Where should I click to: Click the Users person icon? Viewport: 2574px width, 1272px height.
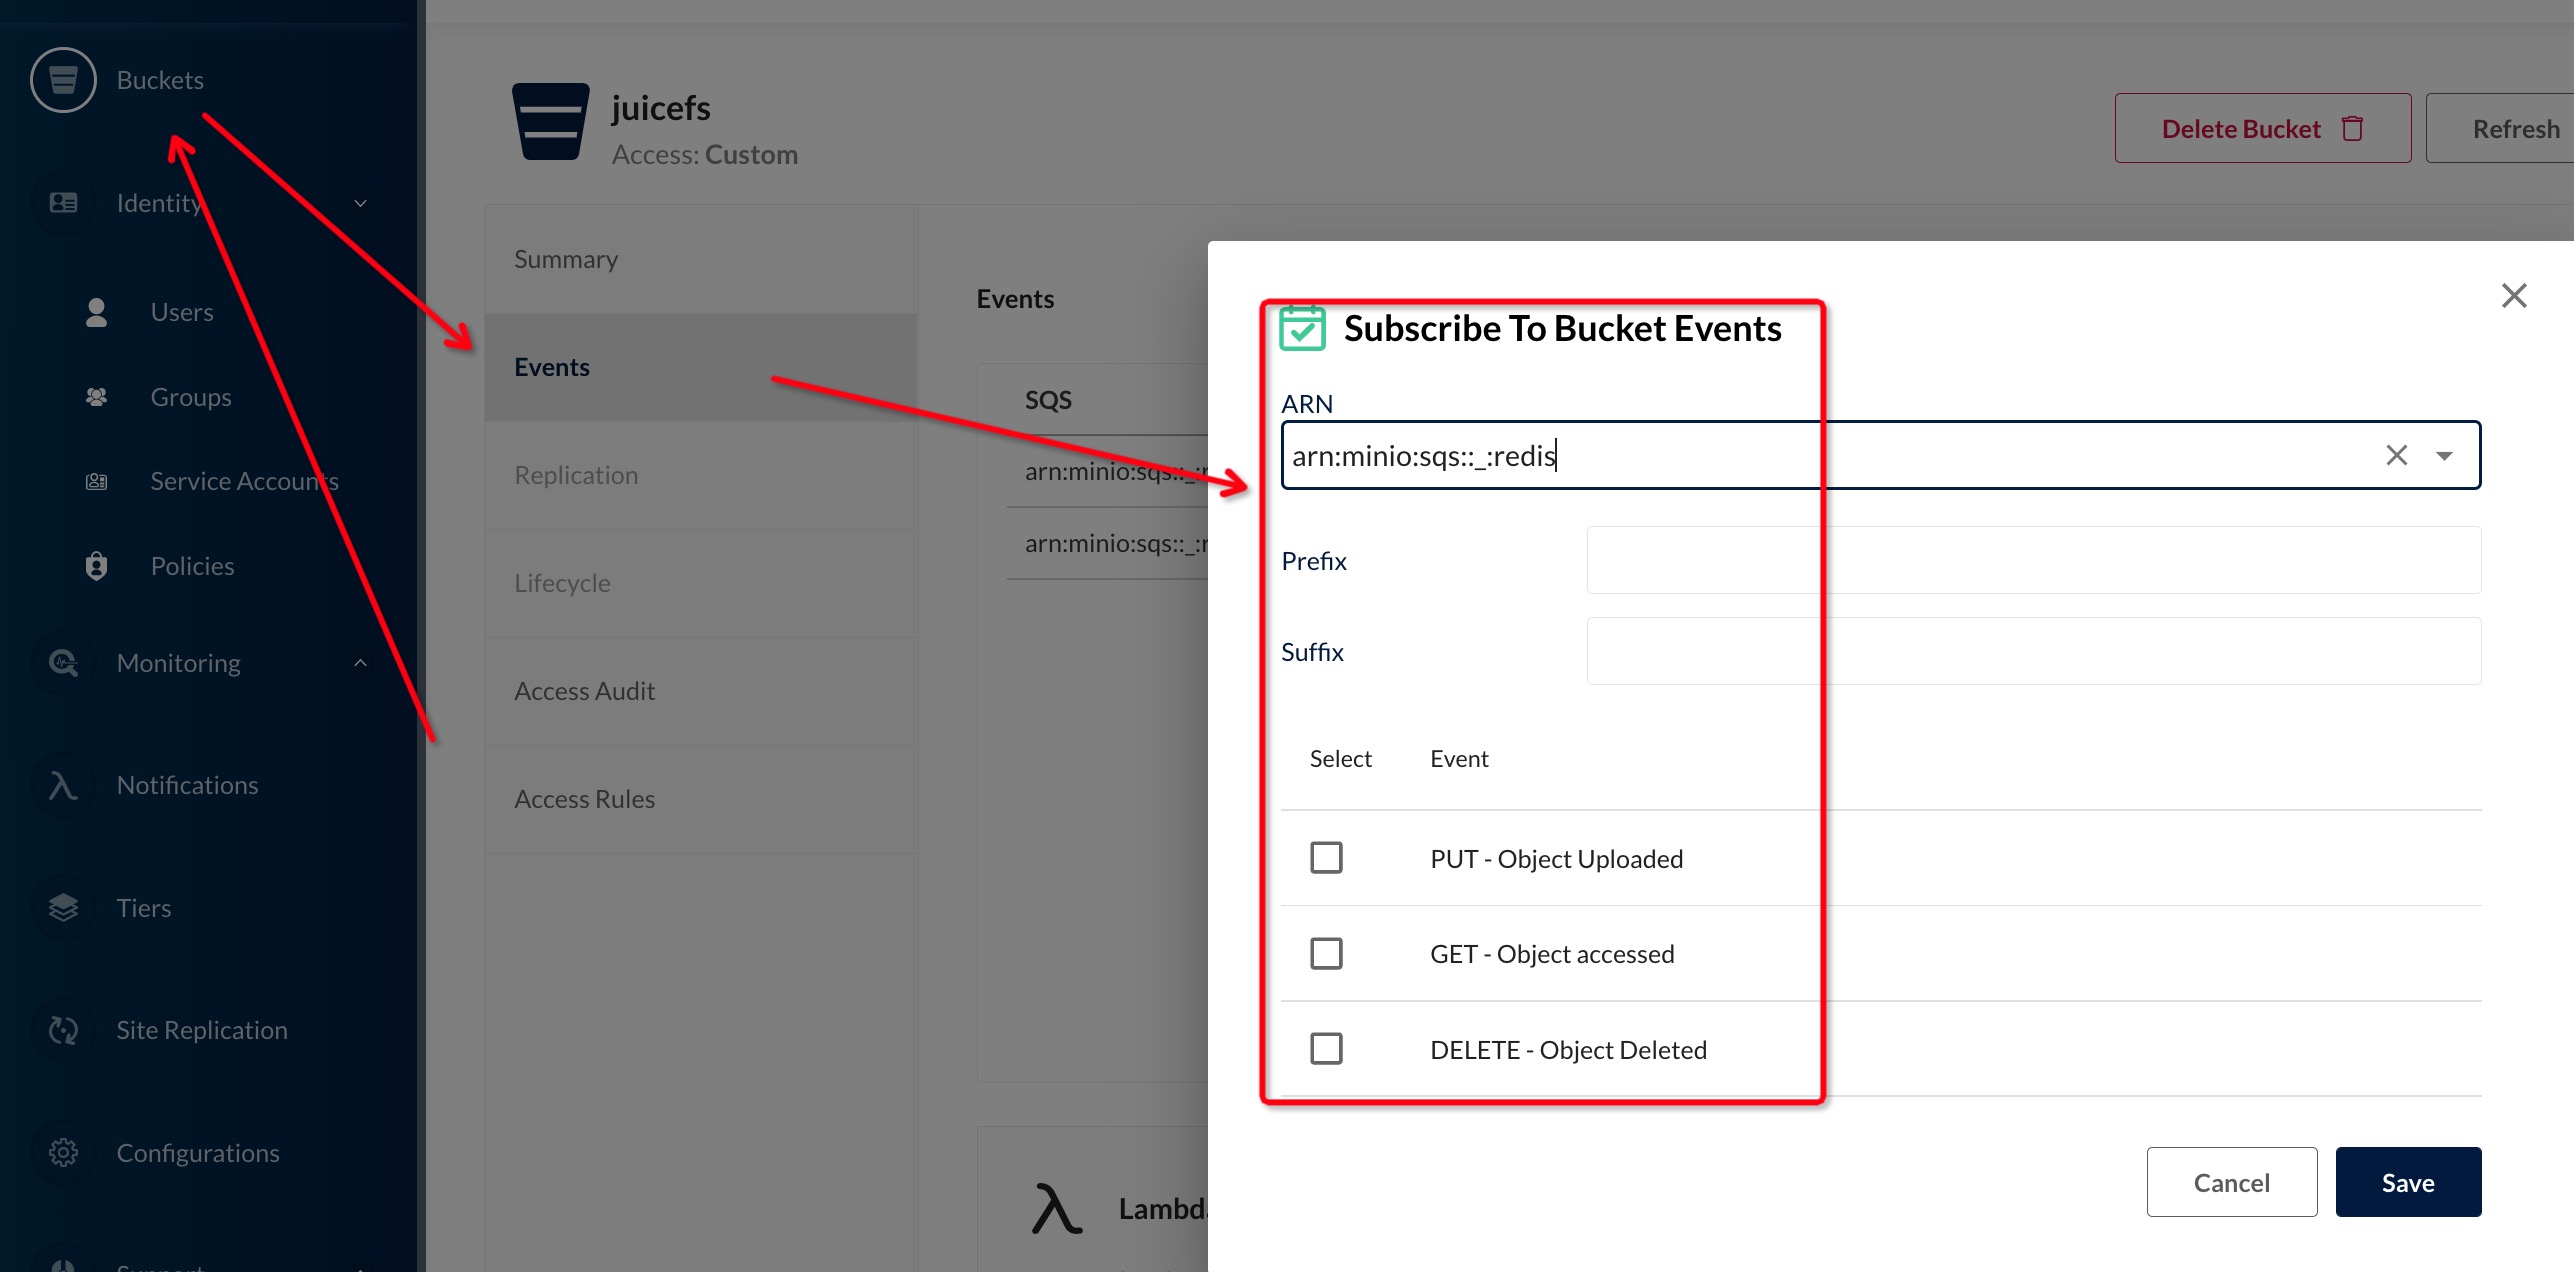tap(96, 312)
